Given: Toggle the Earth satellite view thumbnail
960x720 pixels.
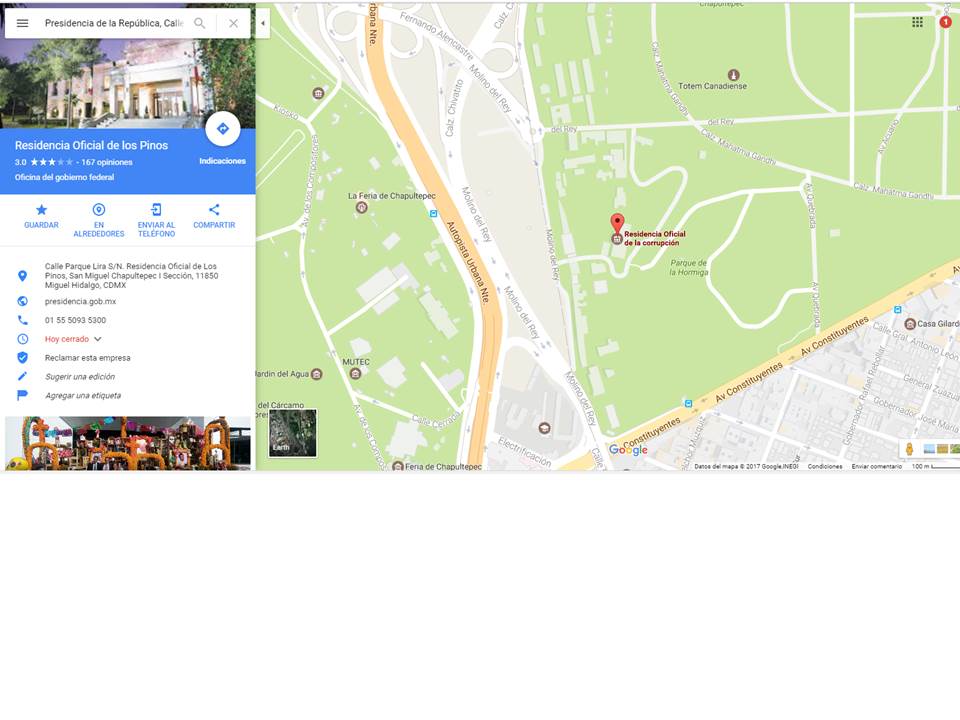Looking at the screenshot, I should (x=293, y=433).
